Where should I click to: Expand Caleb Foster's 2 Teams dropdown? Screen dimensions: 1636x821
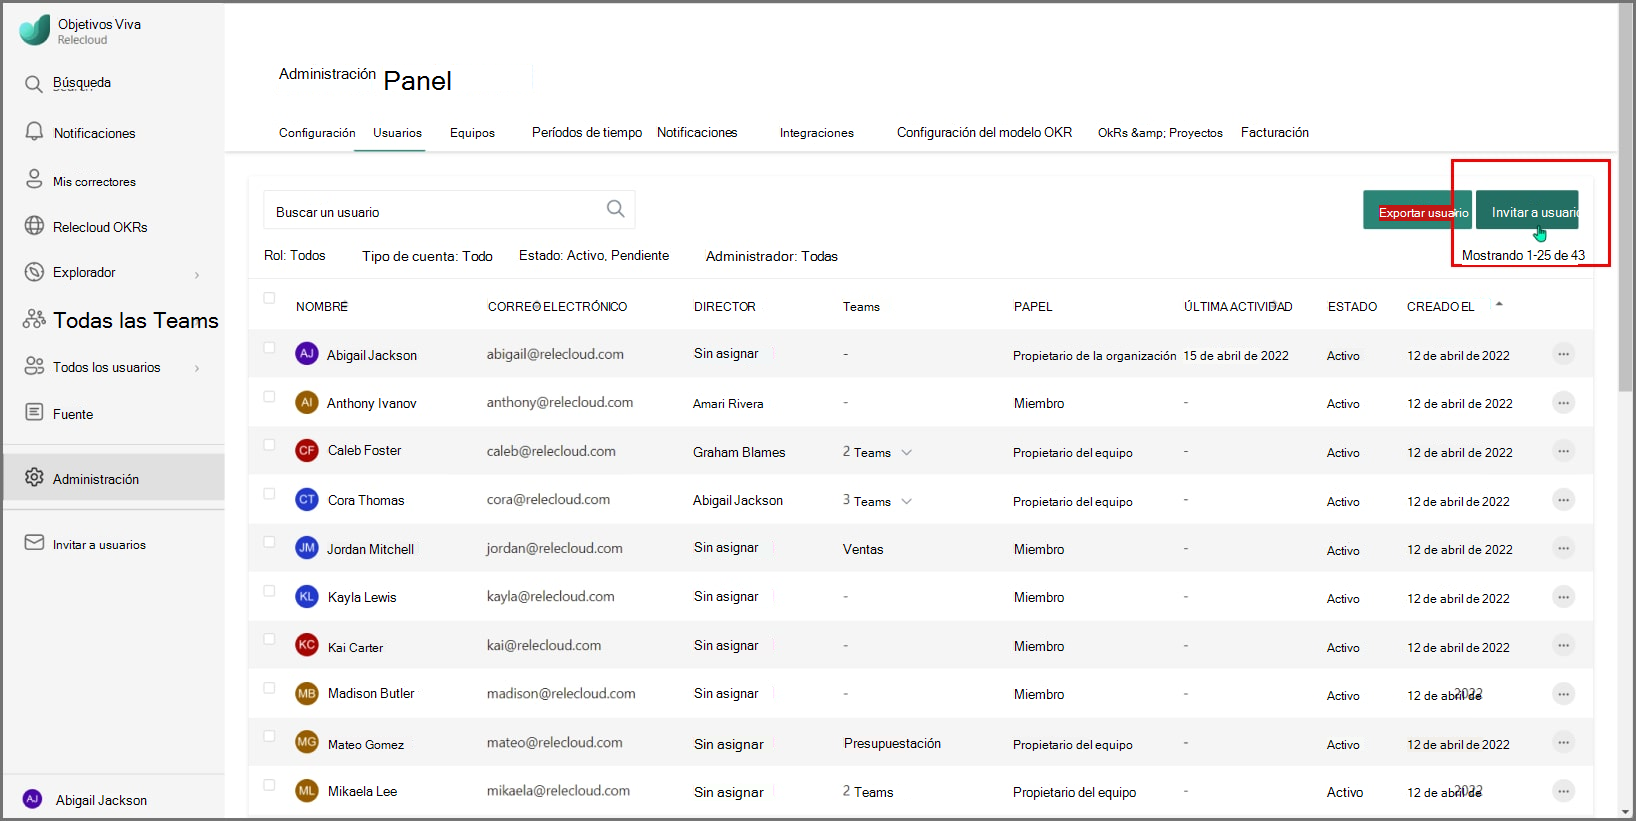(x=906, y=452)
